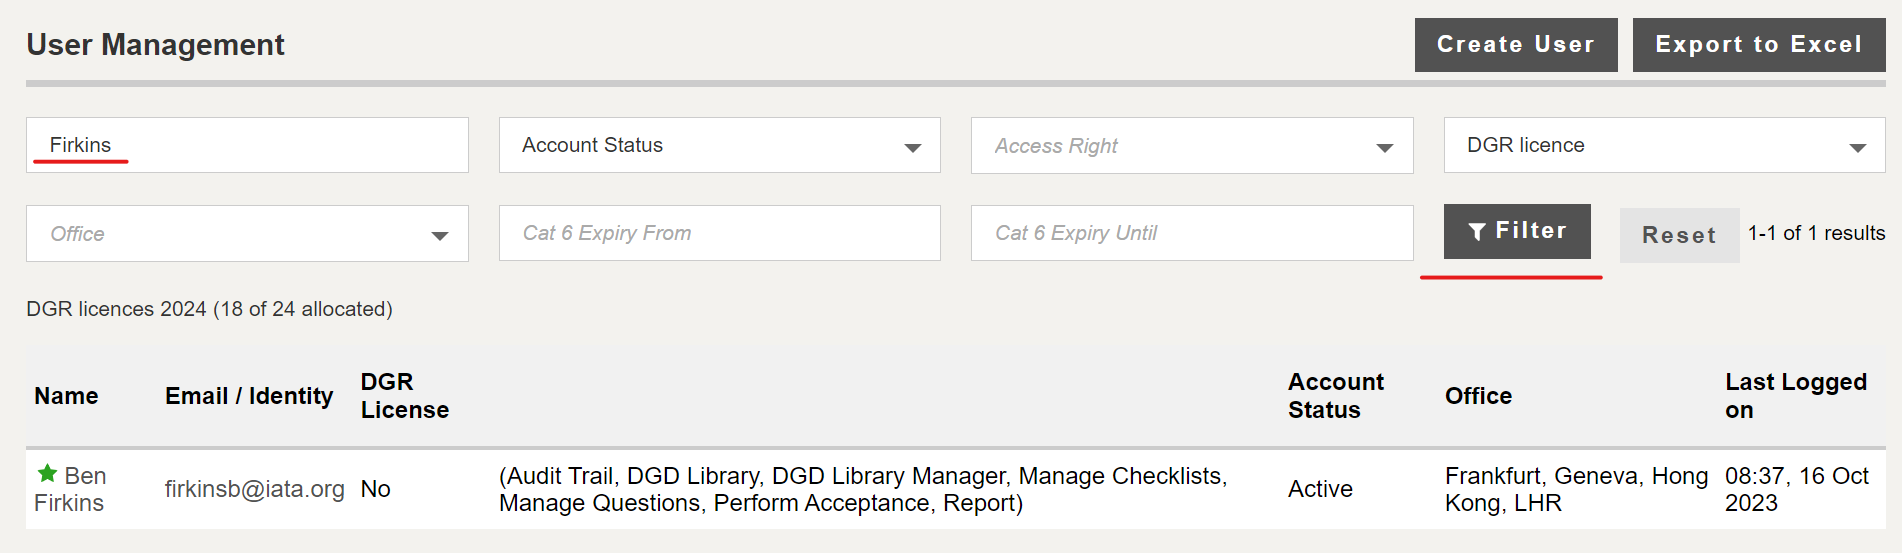The height and width of the screenshot is (553, 1902).
Task: Click the funnel icon on Filter button
Action: pyautogui.click(x=1477, y=232)
